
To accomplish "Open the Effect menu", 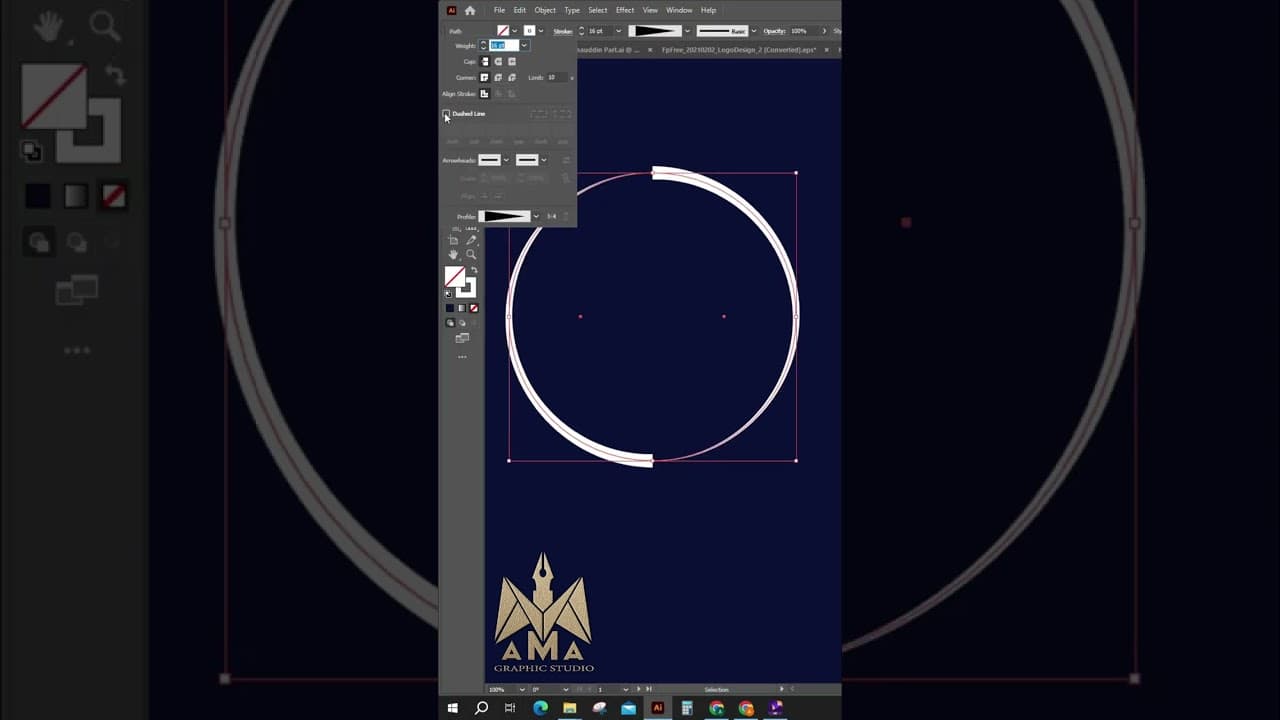I will [625, 10].
